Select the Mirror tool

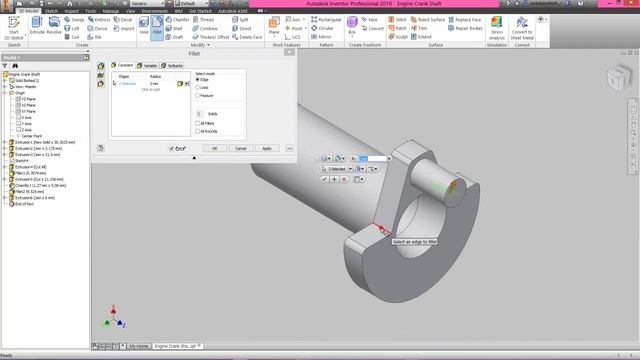click(x=321, y=37)
